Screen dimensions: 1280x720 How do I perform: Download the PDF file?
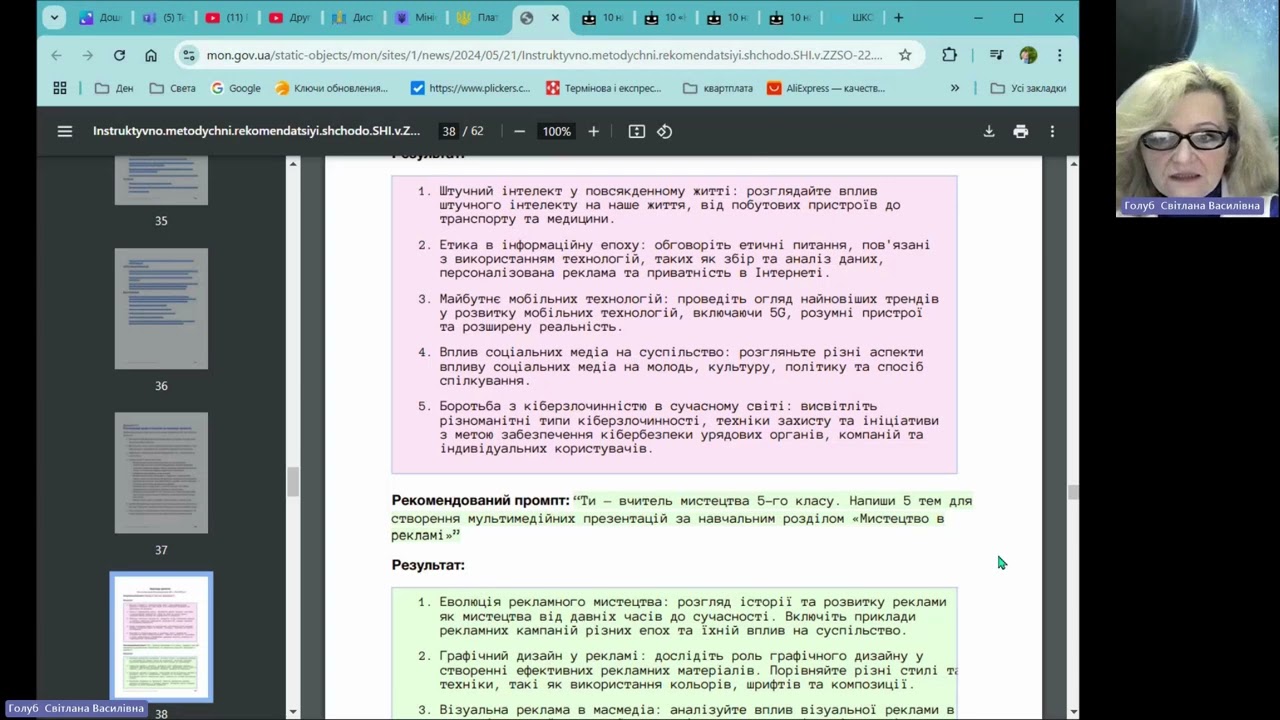click(989, 131)
